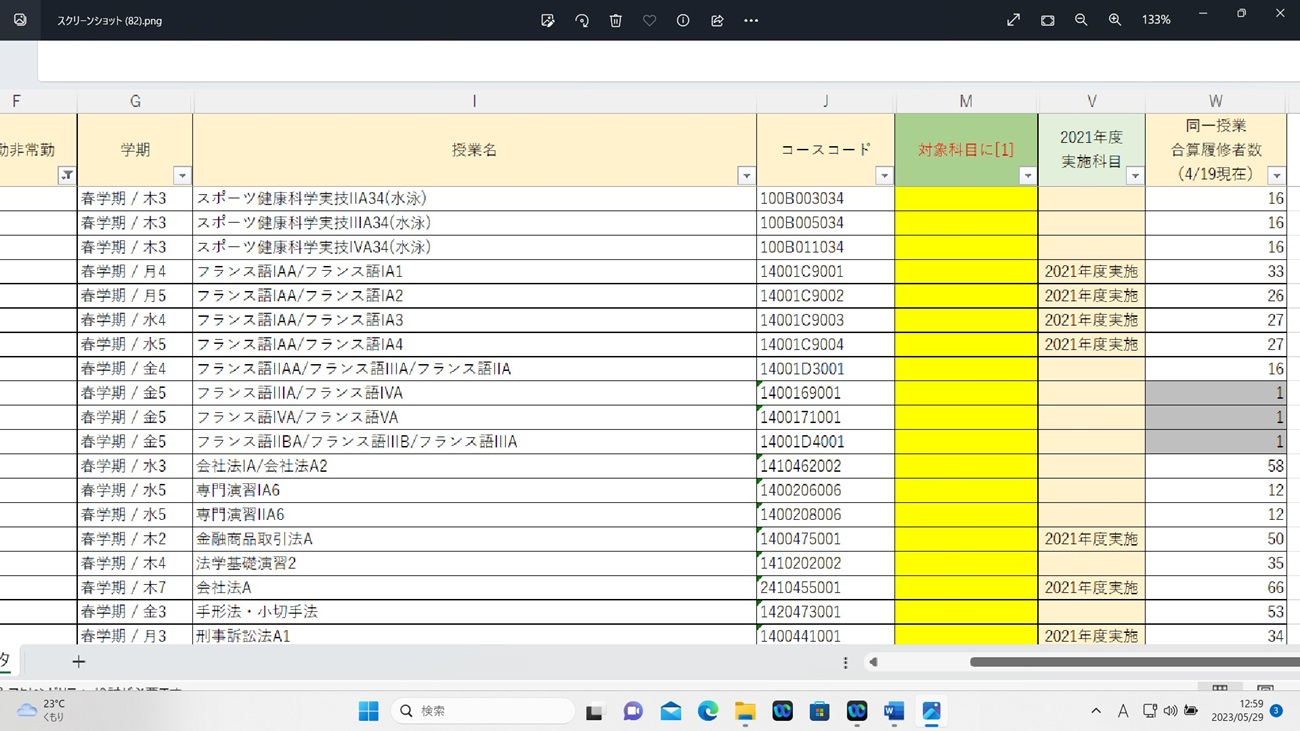The image size is (1300, 731).
Task: Add the image to favorites with the heart
Action: tap(649, 20)
